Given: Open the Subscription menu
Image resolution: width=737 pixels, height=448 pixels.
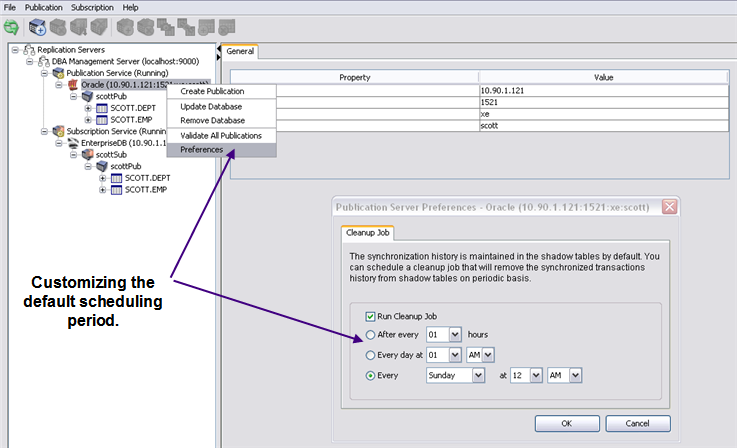Looking at the screenshot, I should point(92,8).
